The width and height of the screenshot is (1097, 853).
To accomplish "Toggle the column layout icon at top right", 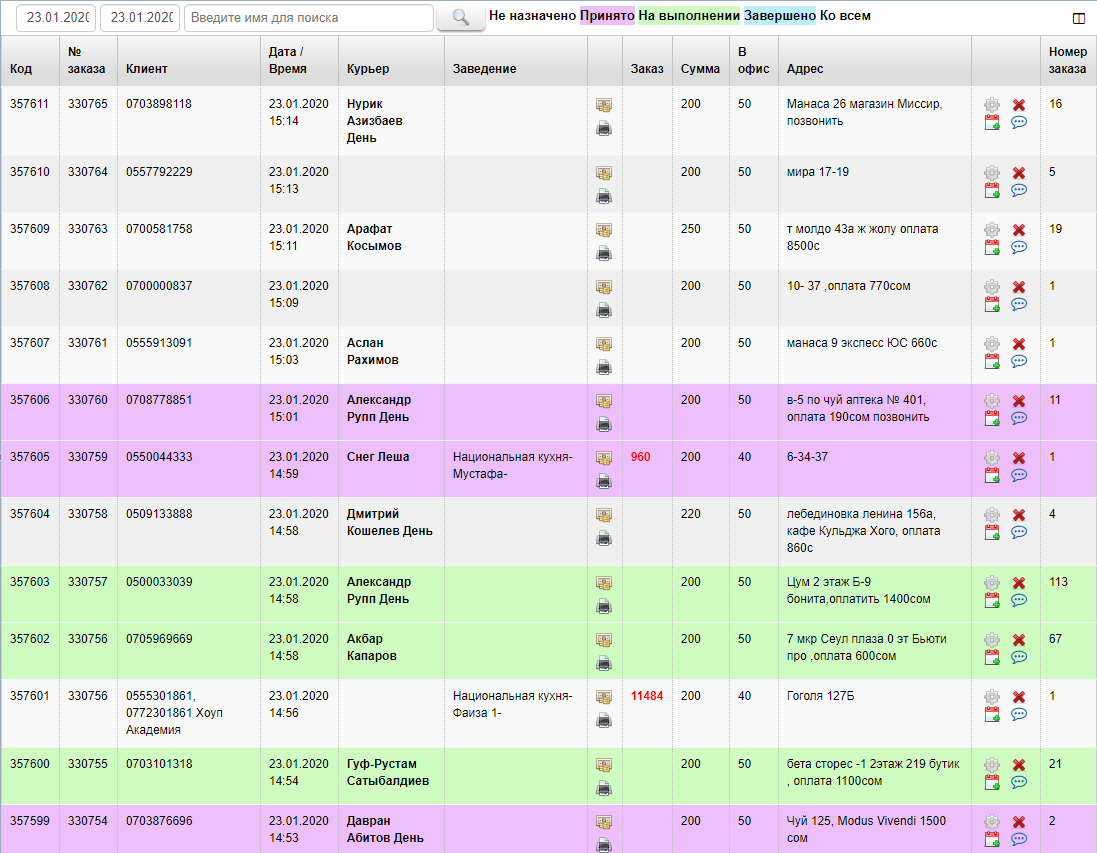I will point(1079,18).
